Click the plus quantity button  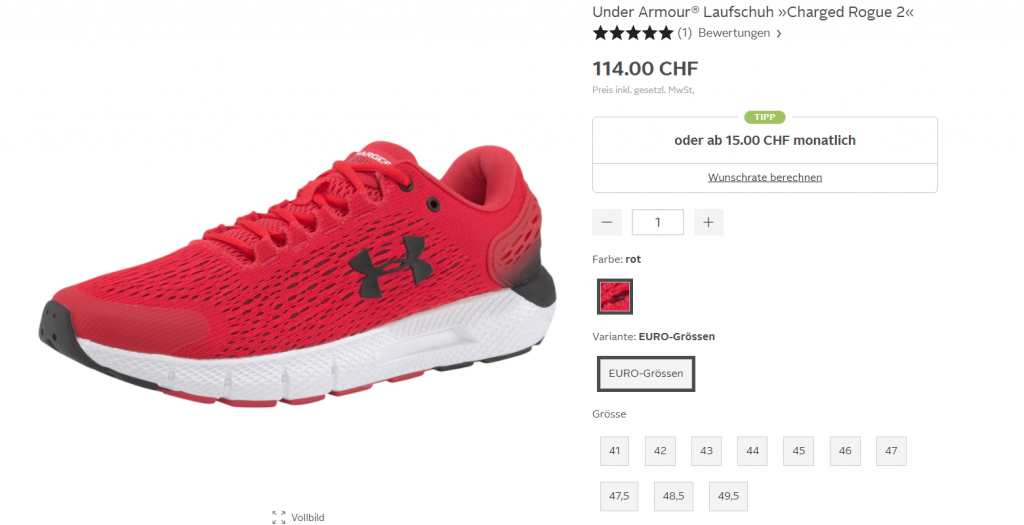coord(709,222)
